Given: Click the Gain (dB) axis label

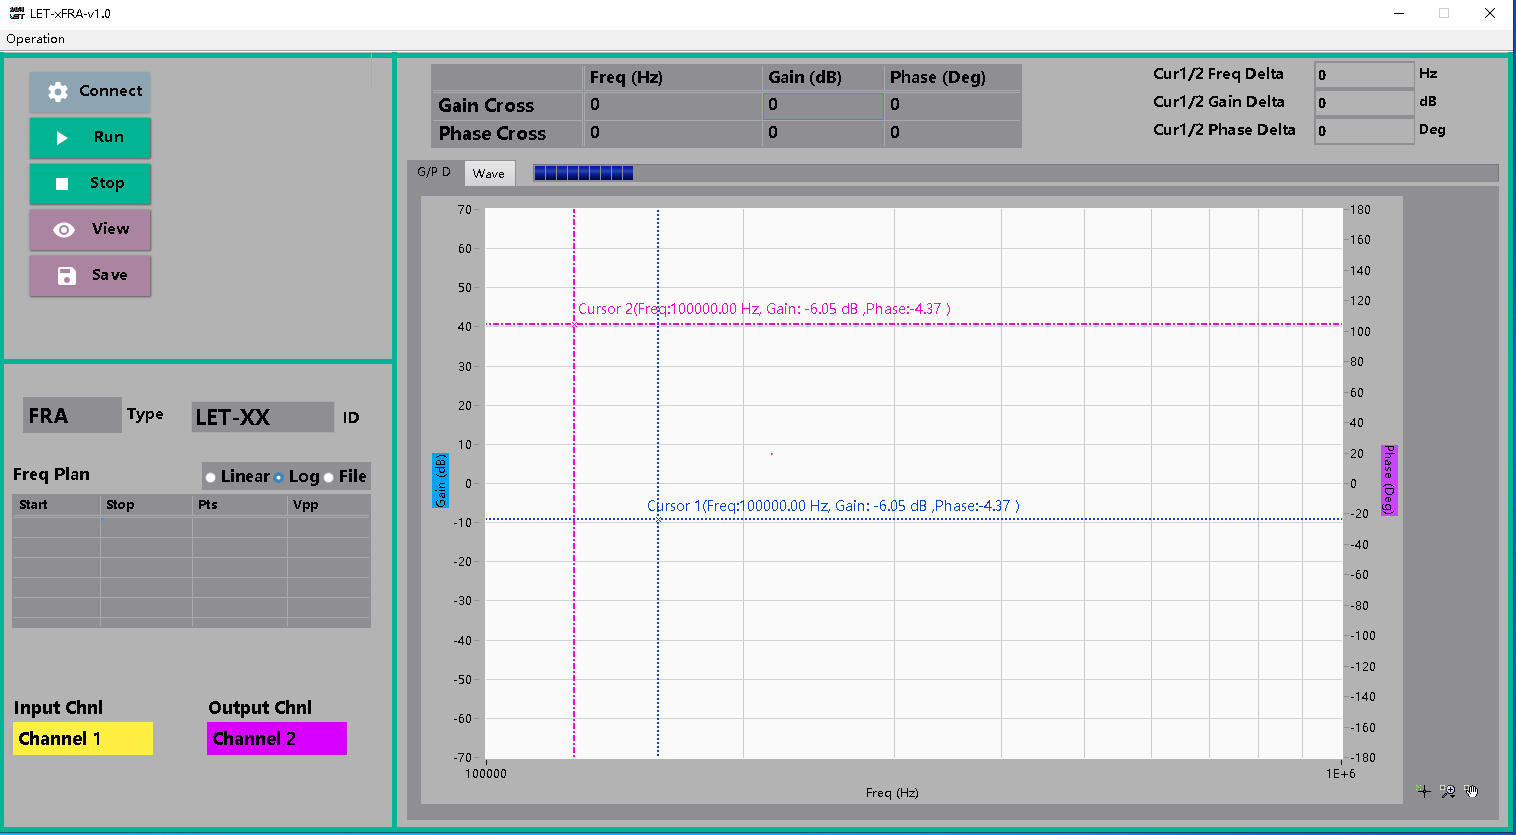Looking at the screenshot, I should pos(440,480).
